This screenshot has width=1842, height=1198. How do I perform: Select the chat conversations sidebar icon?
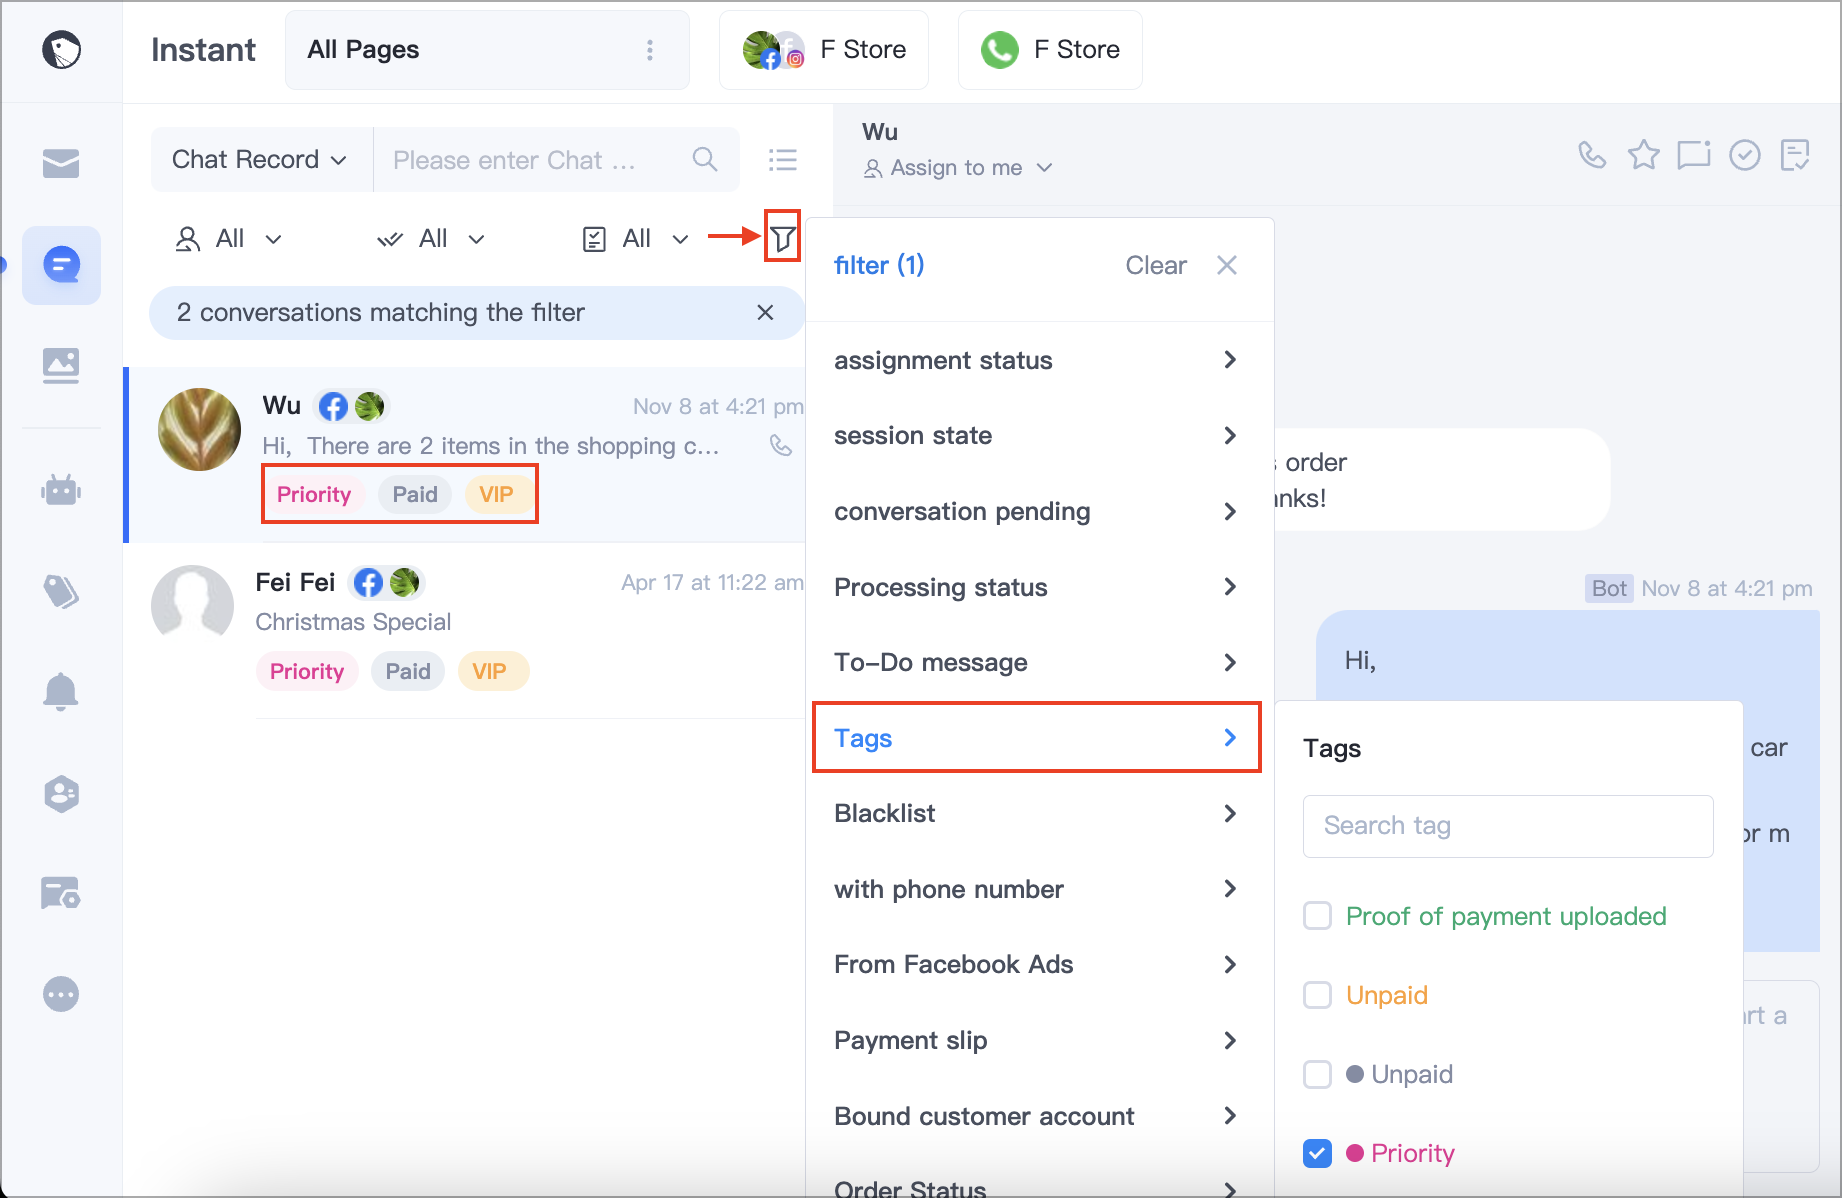(x=61, y=265)
